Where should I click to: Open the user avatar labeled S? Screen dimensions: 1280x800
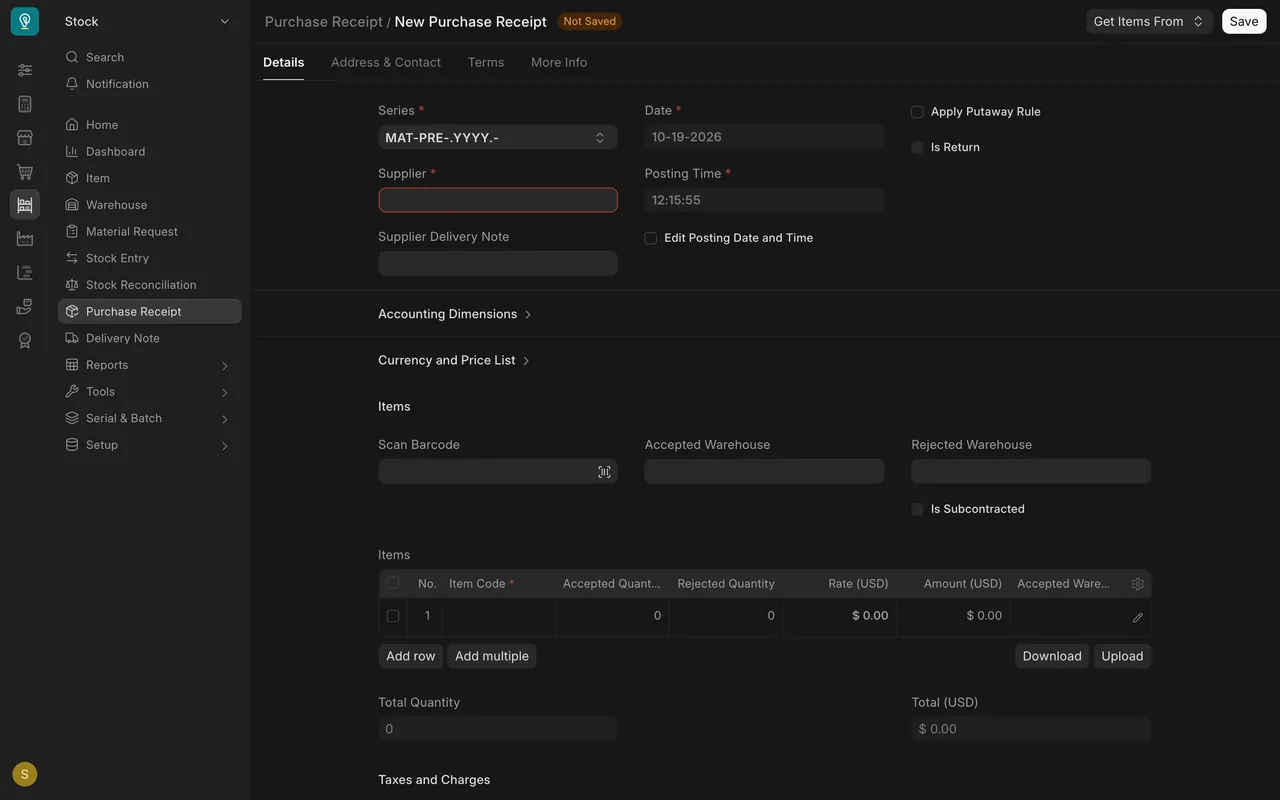pos(25,774)
